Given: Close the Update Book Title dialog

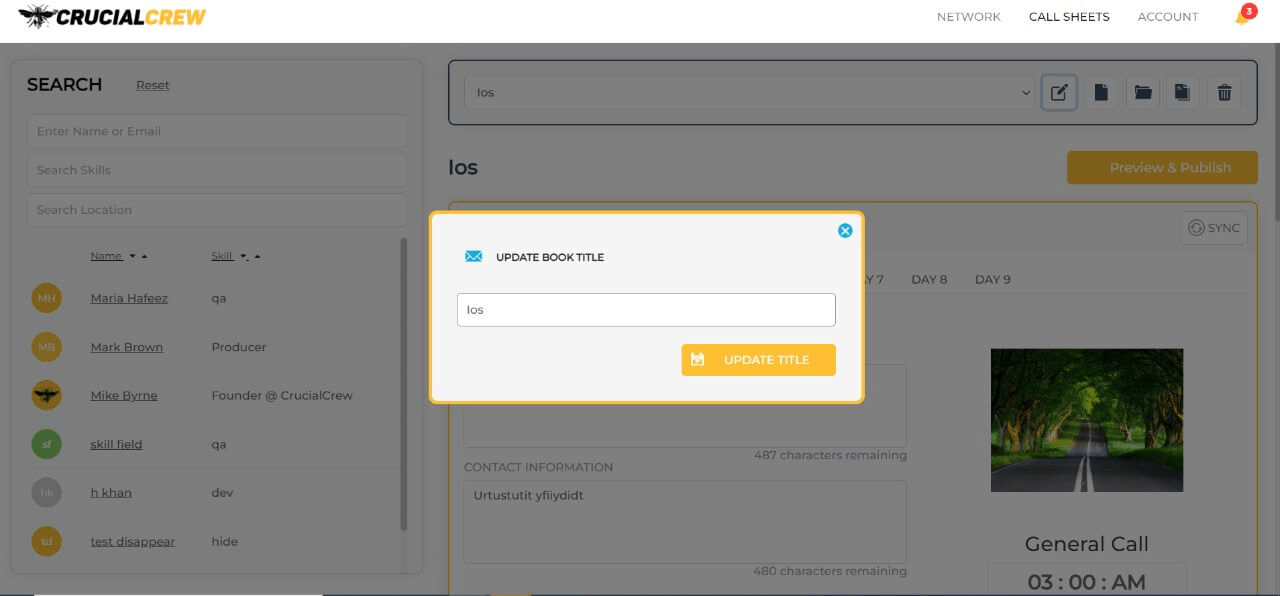Looking at the screenshot, I should (845, 231).
